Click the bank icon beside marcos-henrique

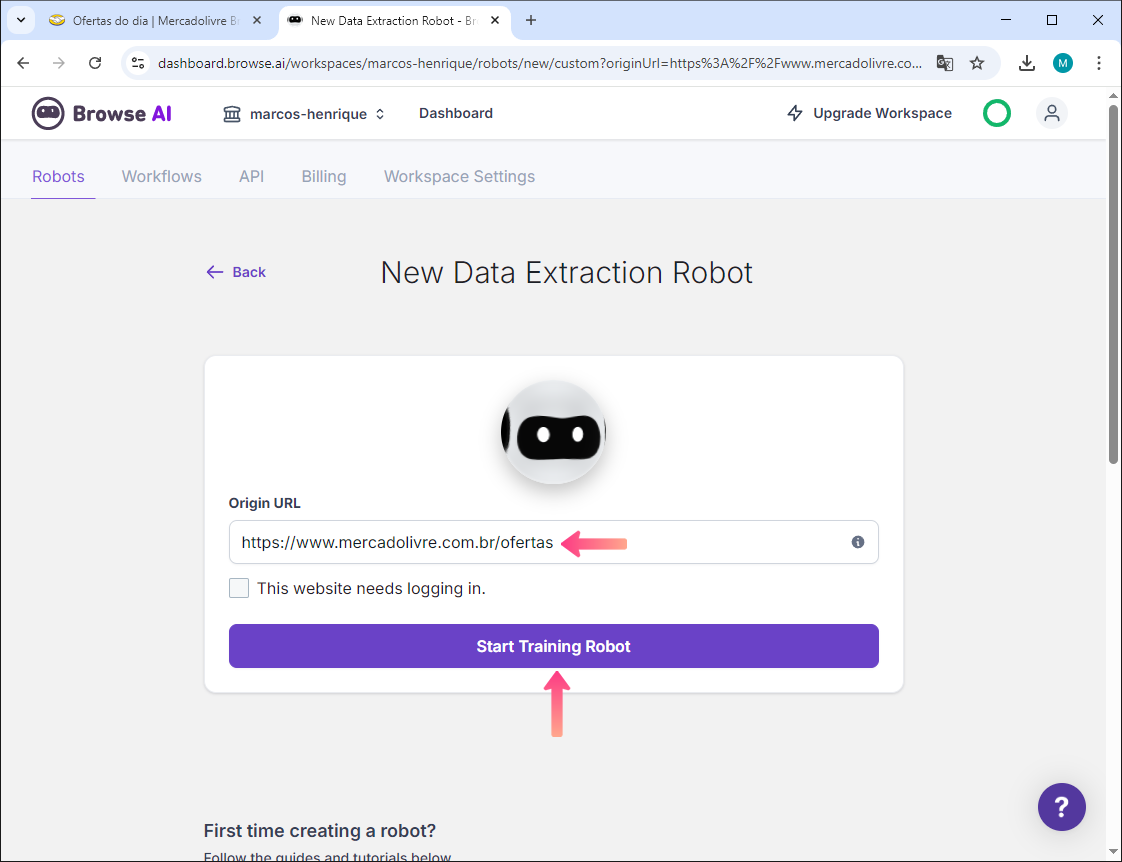(x=232, y=114)
